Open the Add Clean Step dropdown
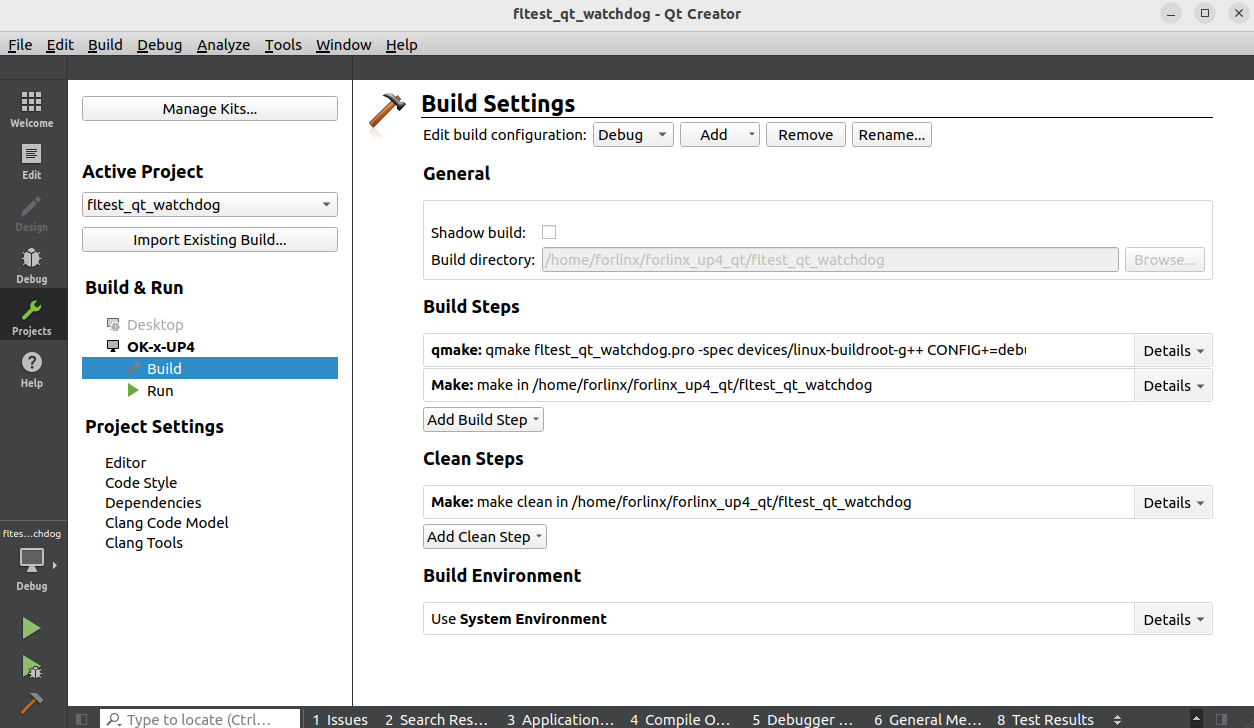Screen dimensions: 1254x728 (485, 537)
